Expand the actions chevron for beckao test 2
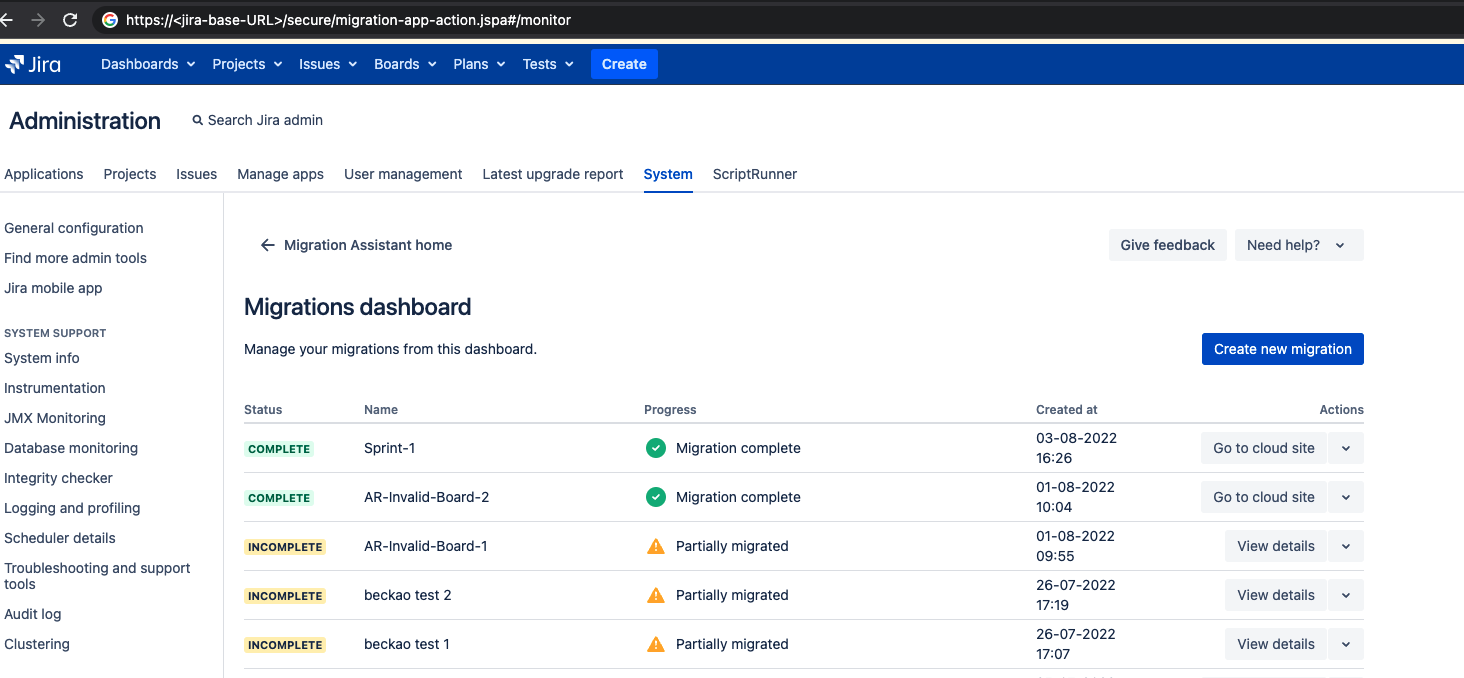This screenshot has width=1464, height=678. click(x=1346, y=595)
